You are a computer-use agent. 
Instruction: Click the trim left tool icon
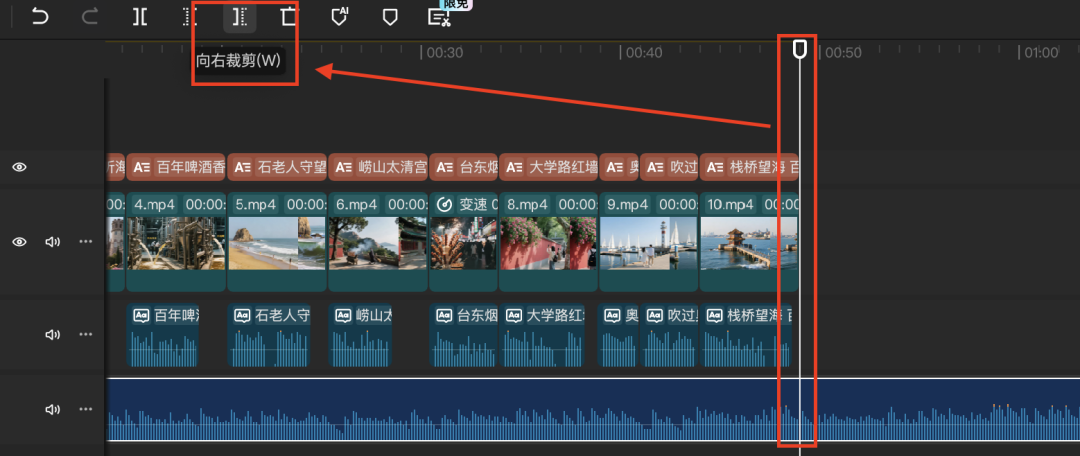tap(190, 16)
